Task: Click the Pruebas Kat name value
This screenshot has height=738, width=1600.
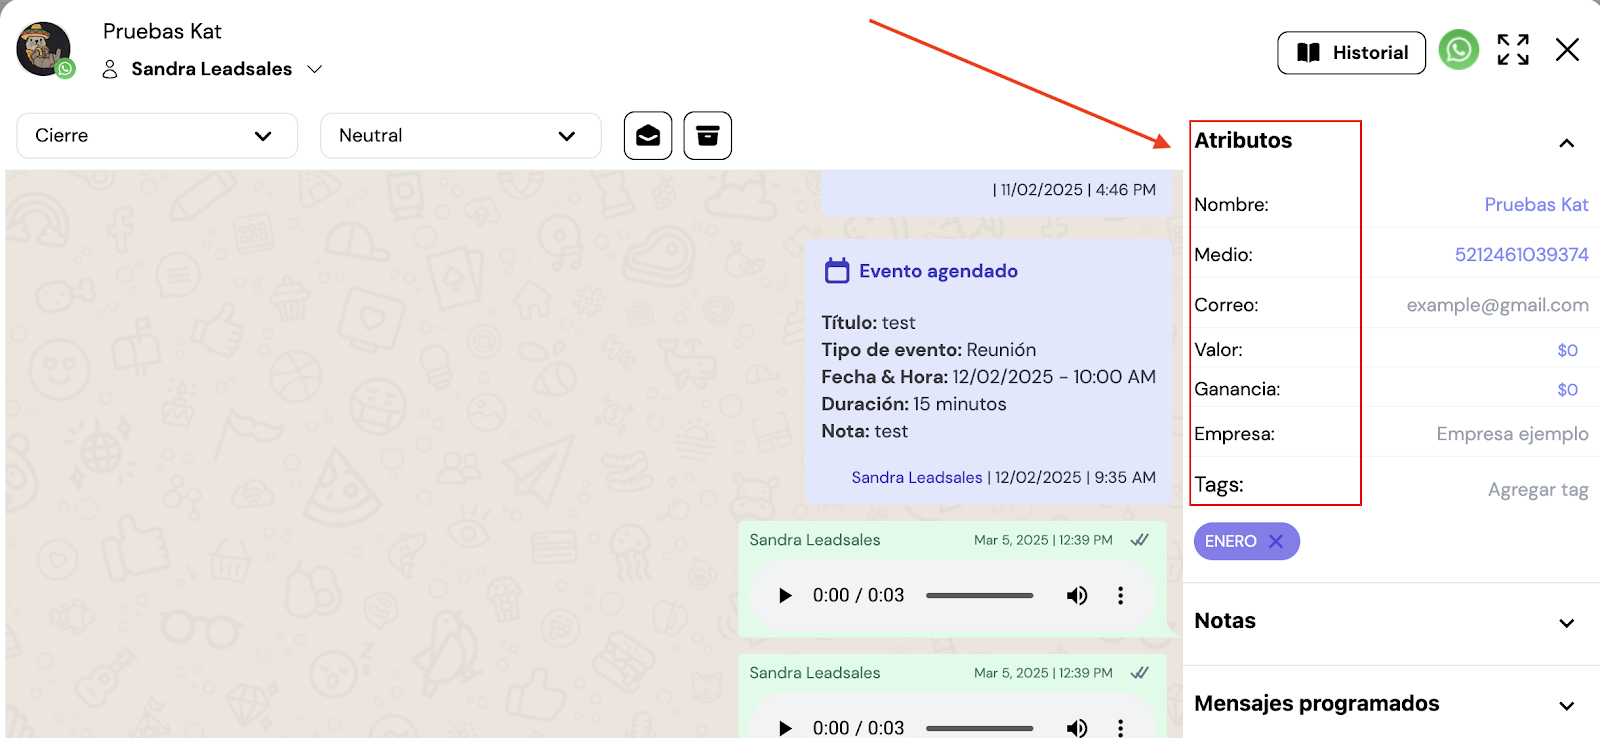Action: point(1535,205)
